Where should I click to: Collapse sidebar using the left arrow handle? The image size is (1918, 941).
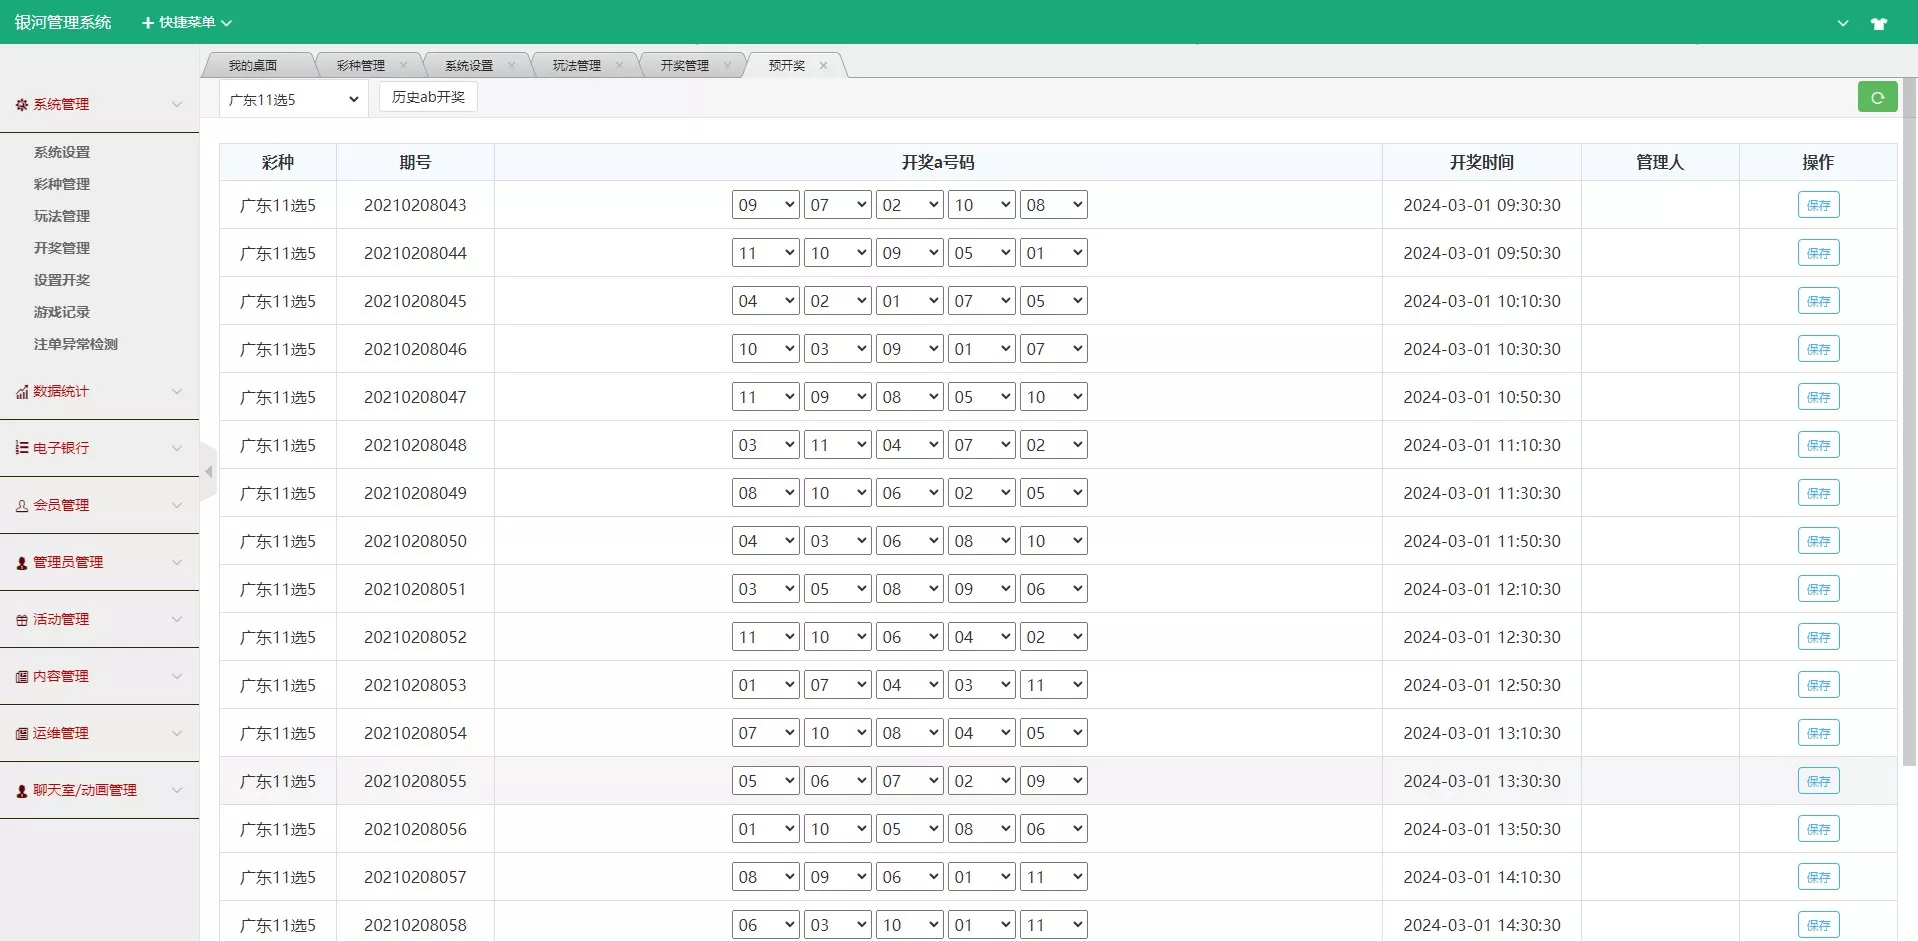pos(208,471)
